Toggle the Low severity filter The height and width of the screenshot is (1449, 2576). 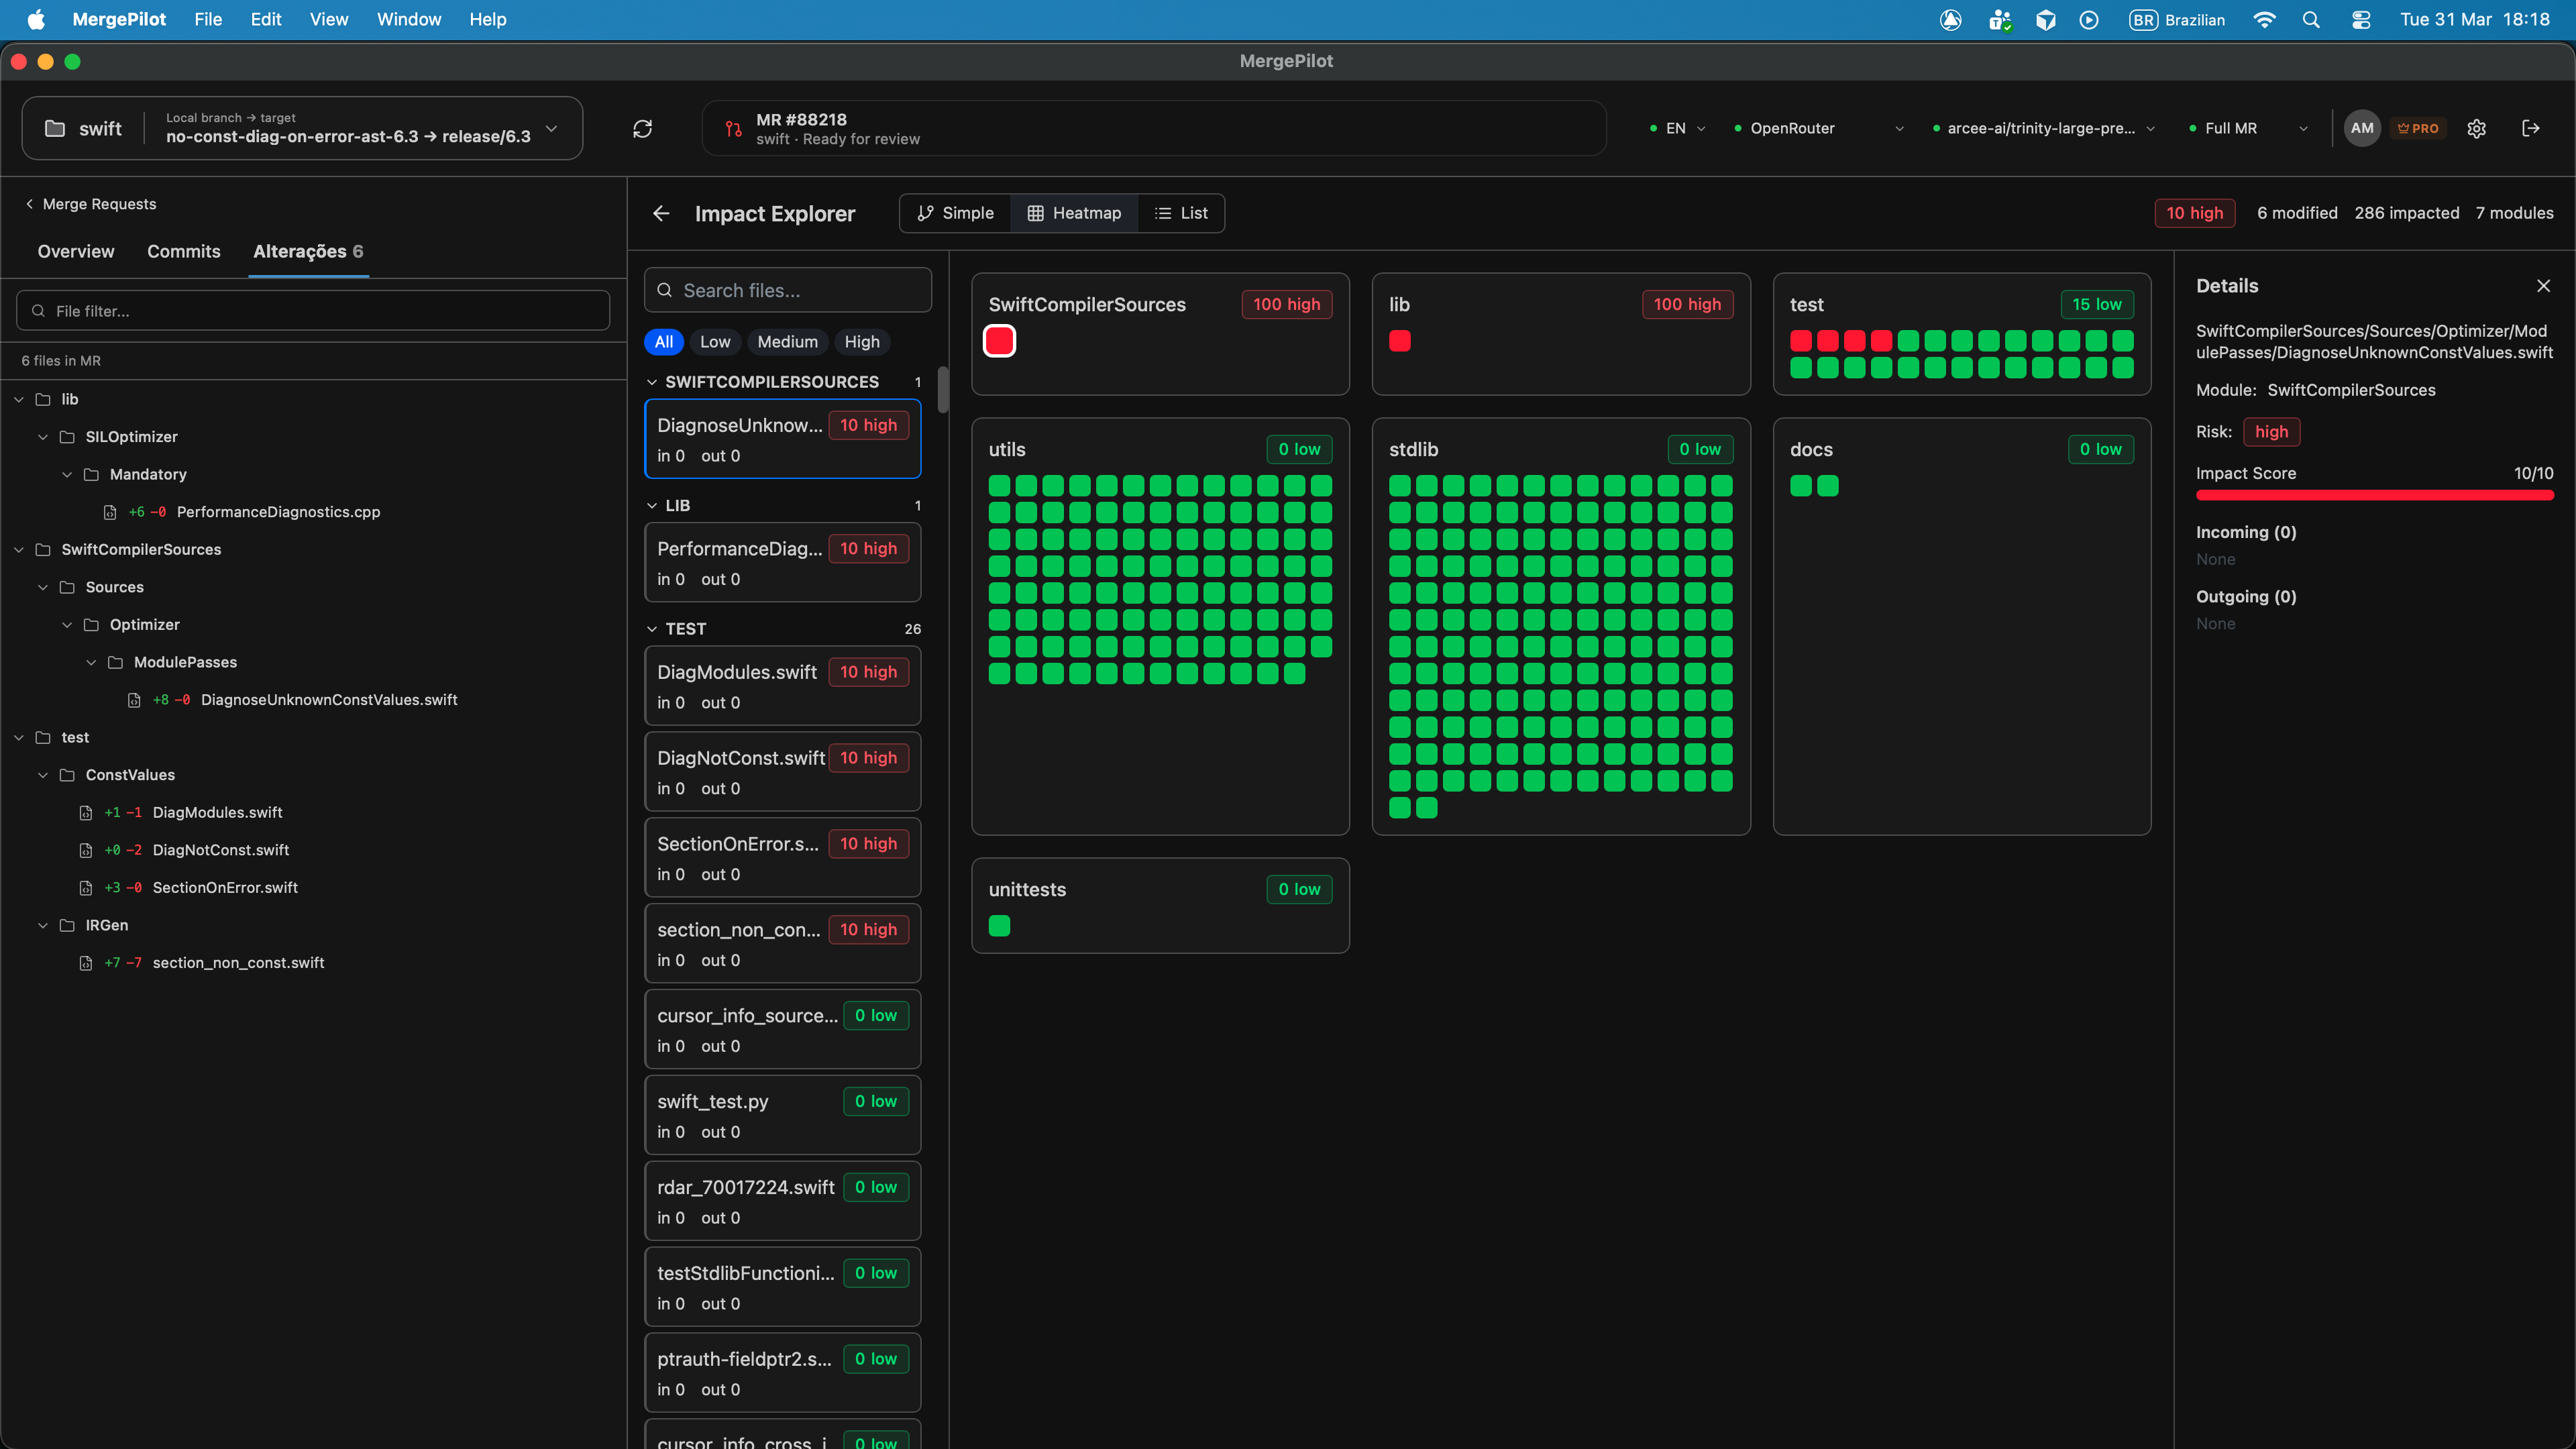[715, 341]
